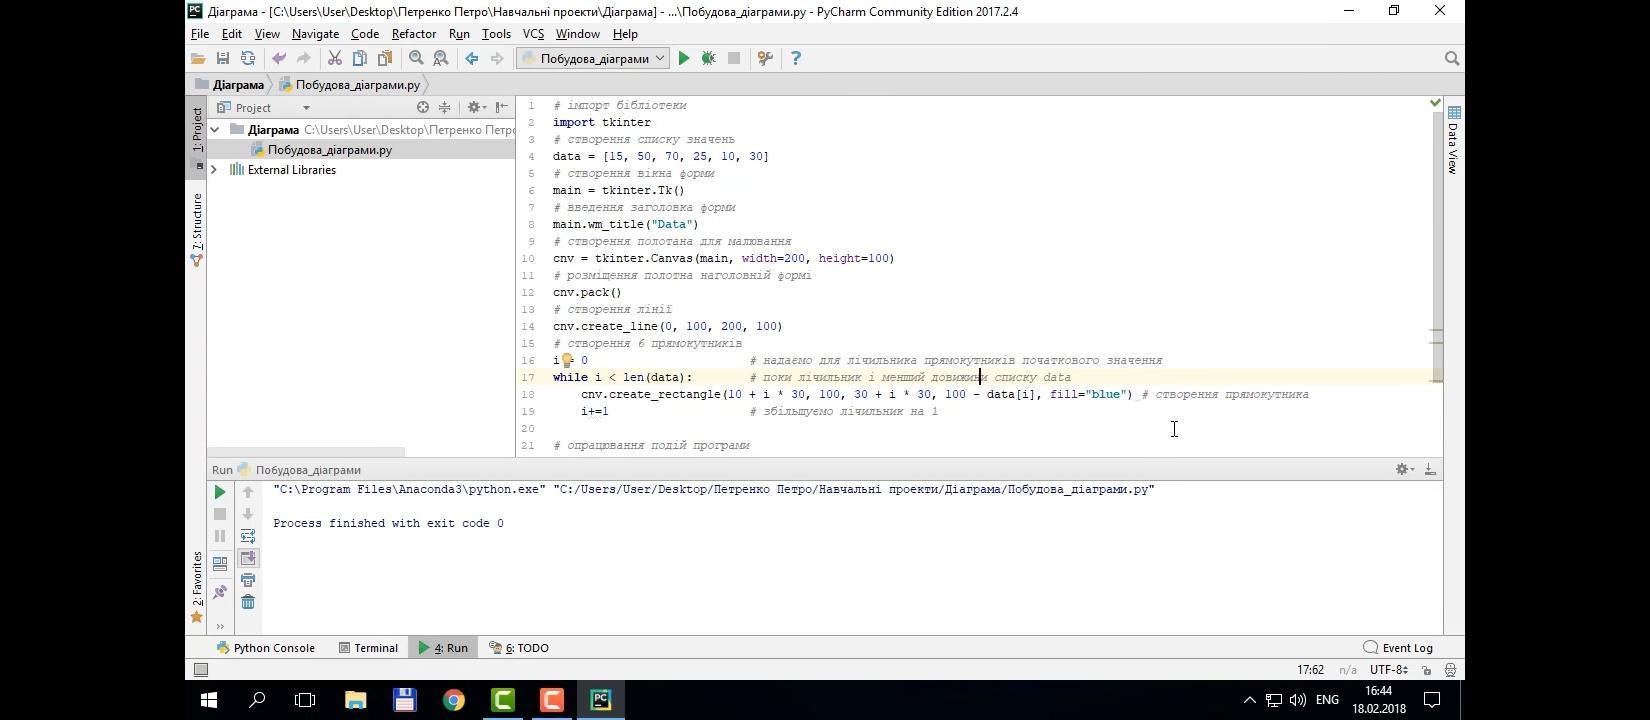Click the Run panel Stop button

220,514
